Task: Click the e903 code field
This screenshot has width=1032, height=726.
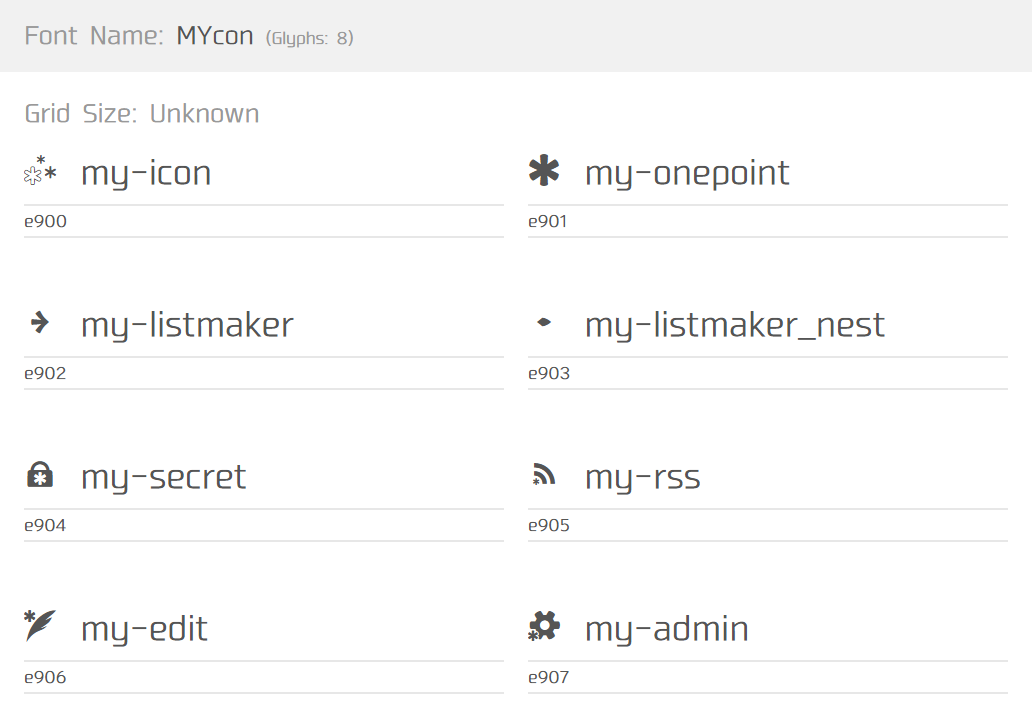Action: [547, 373]
